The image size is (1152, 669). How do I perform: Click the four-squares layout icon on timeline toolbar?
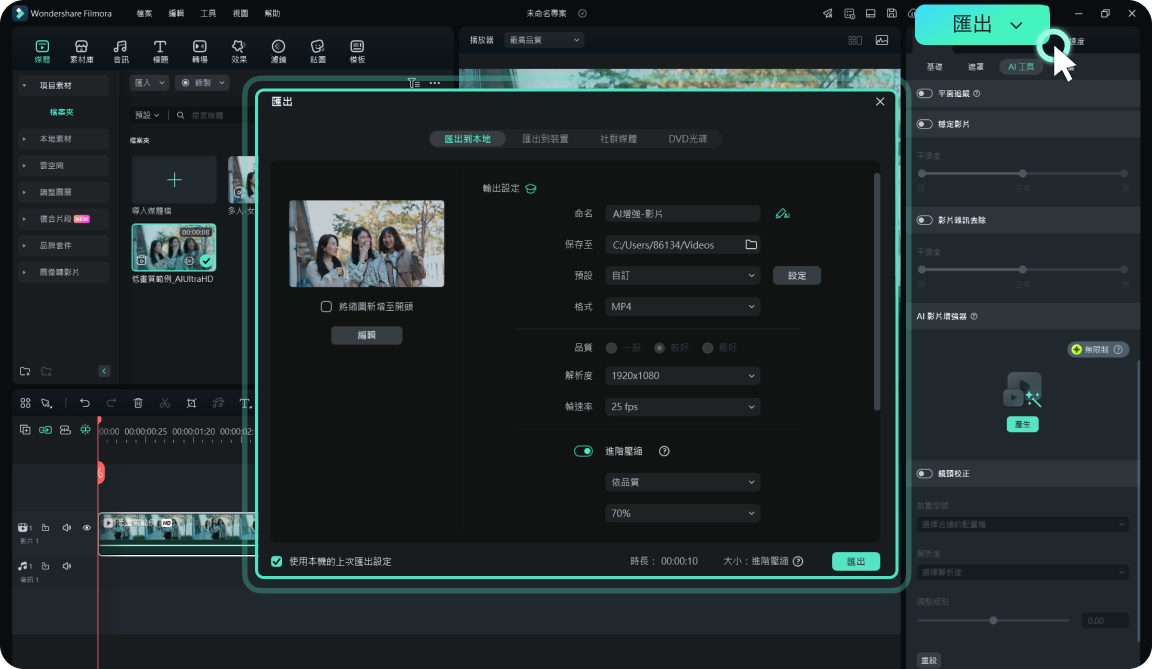click(25, 402)
